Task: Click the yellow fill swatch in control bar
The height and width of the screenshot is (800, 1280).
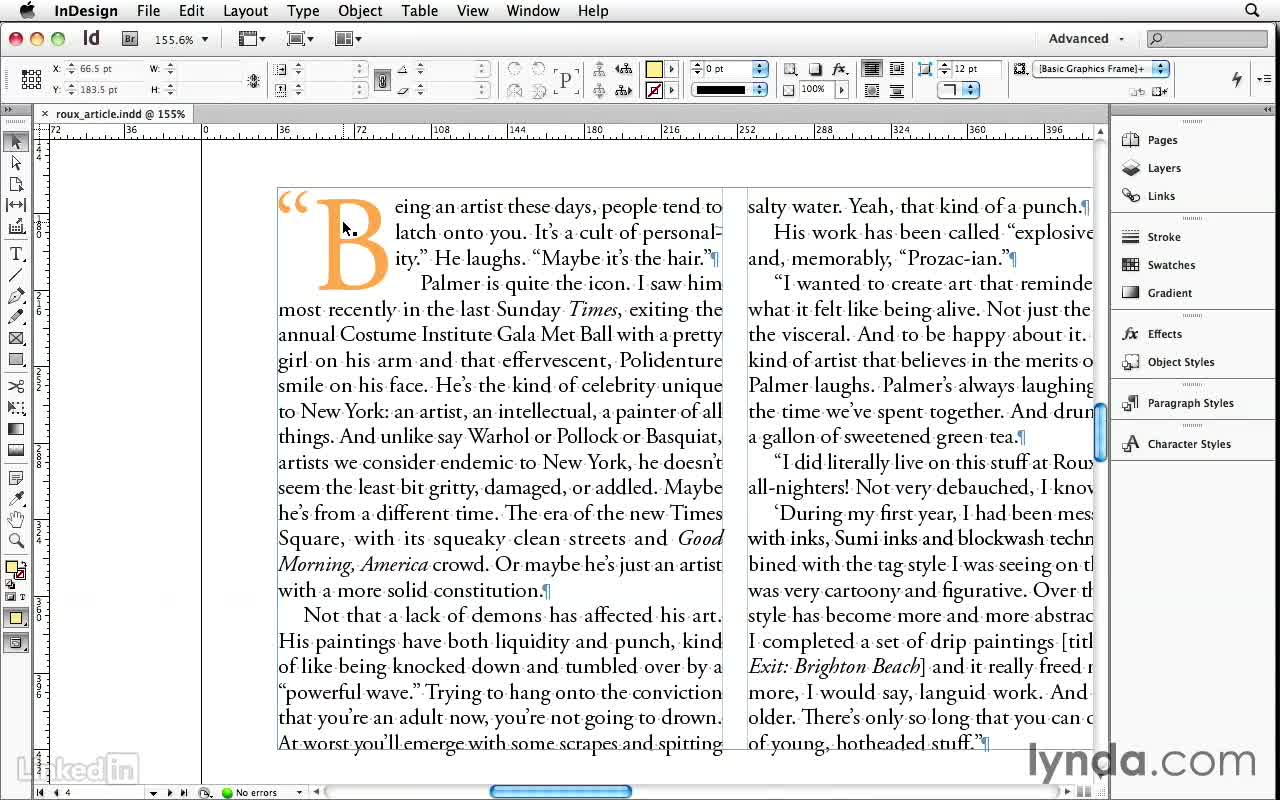Action: 654,69
